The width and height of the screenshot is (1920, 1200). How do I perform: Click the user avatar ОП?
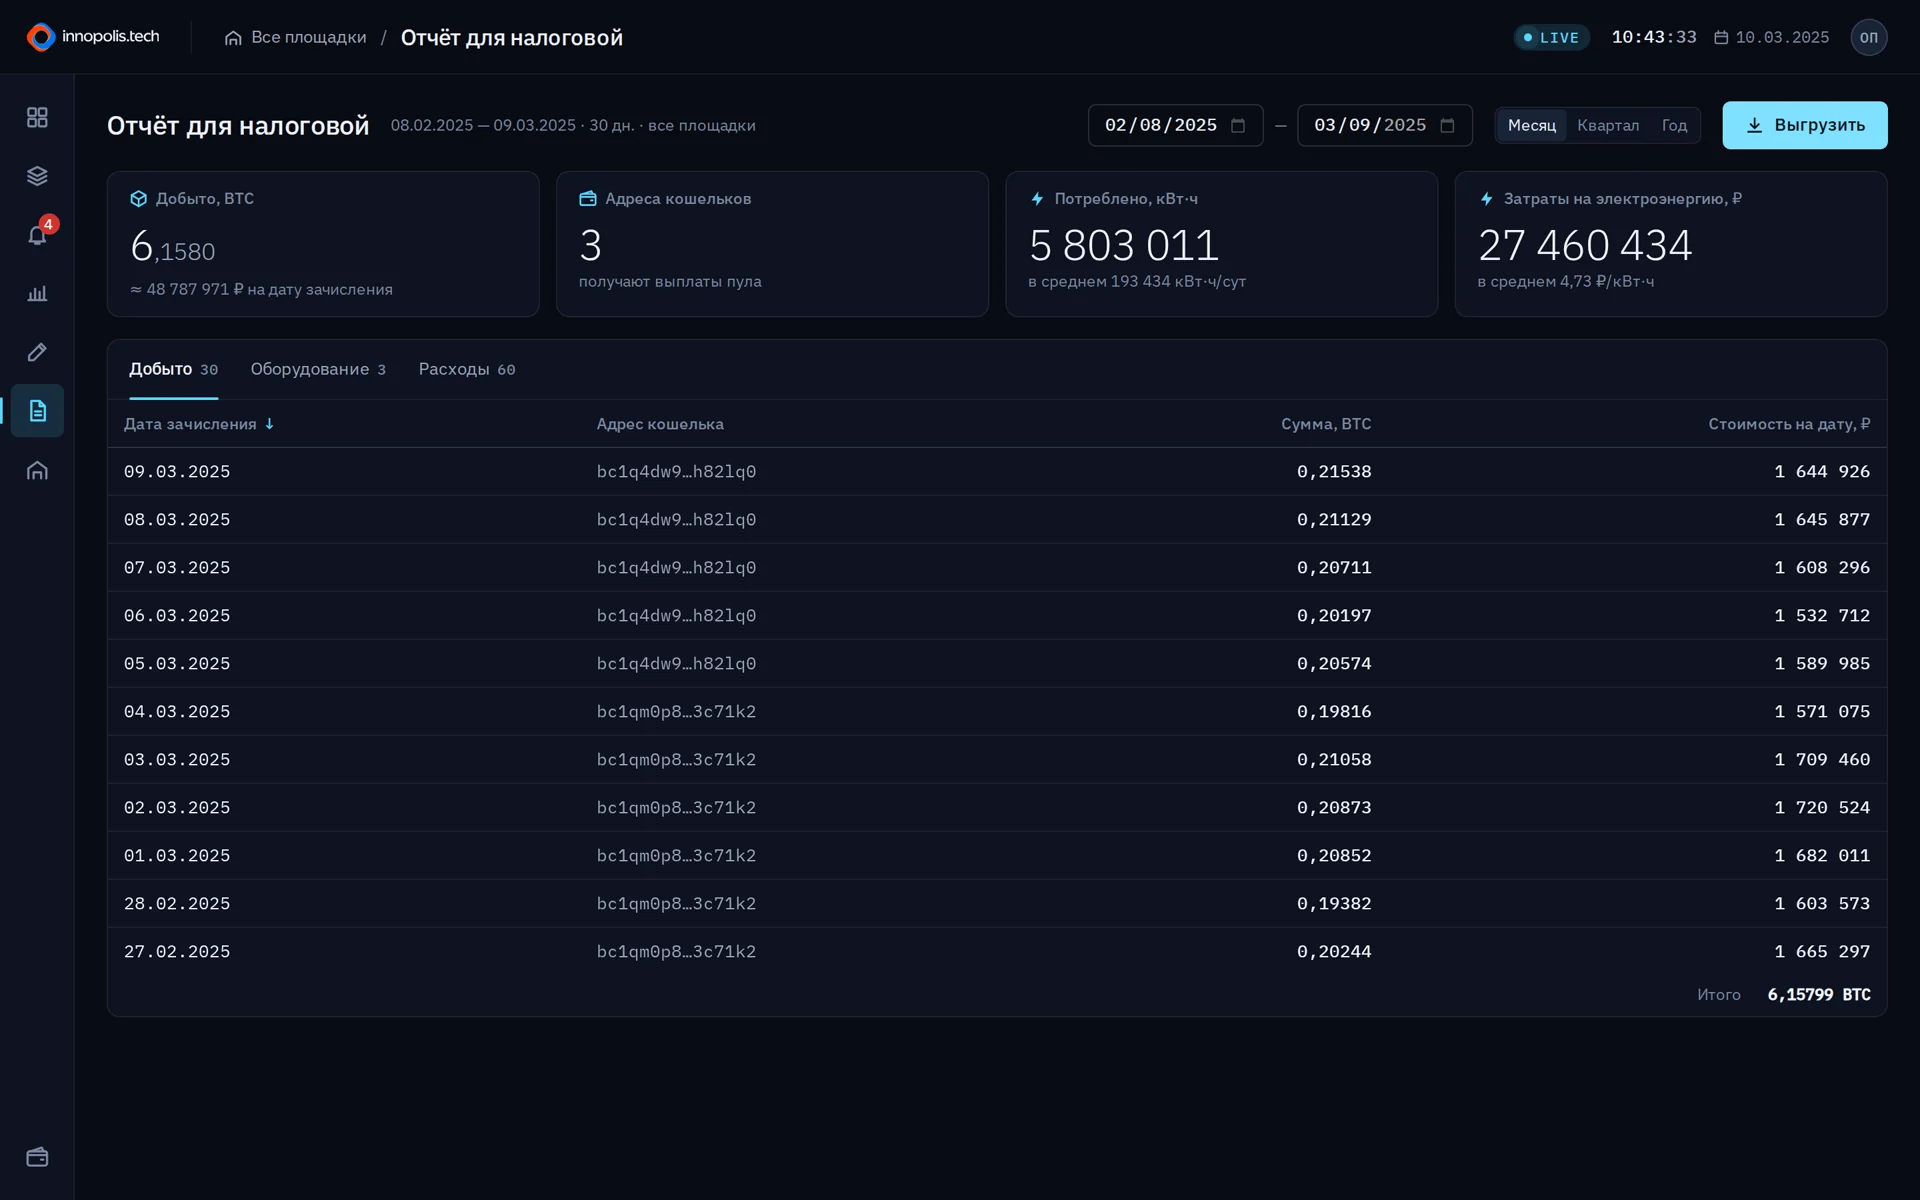point(1868,37)
